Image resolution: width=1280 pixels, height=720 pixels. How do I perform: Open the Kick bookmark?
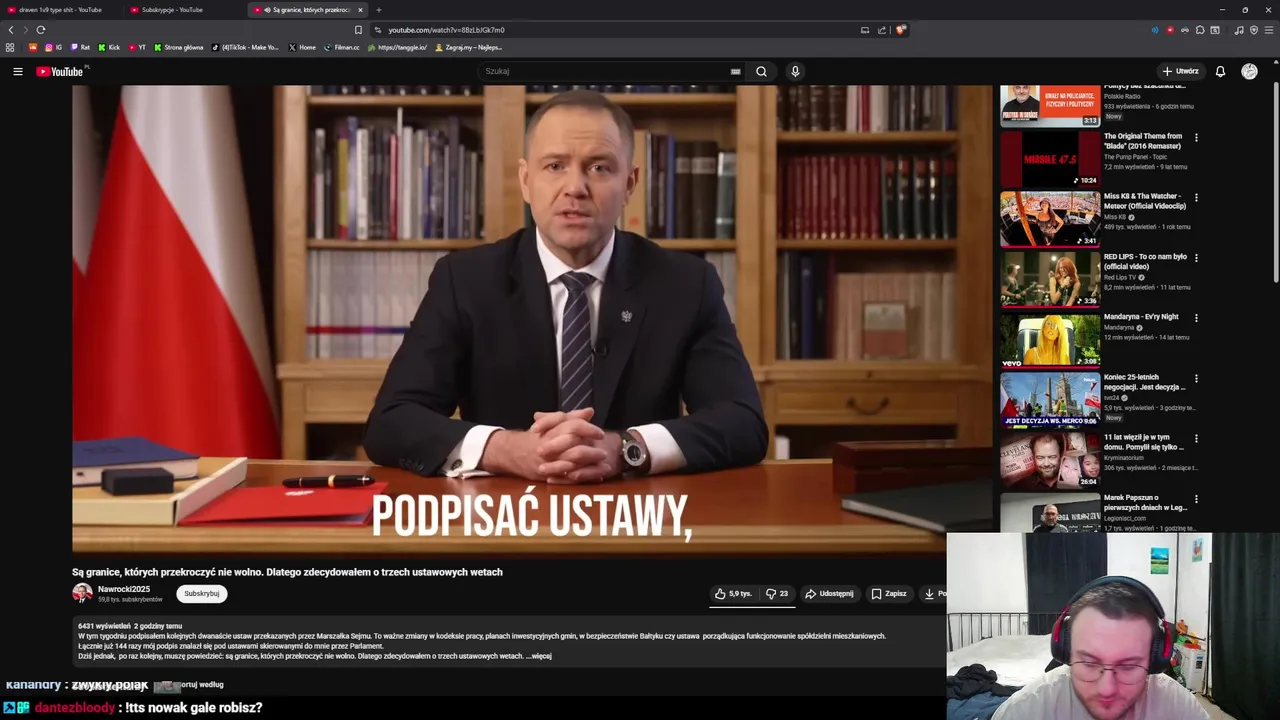pos(109,47)
